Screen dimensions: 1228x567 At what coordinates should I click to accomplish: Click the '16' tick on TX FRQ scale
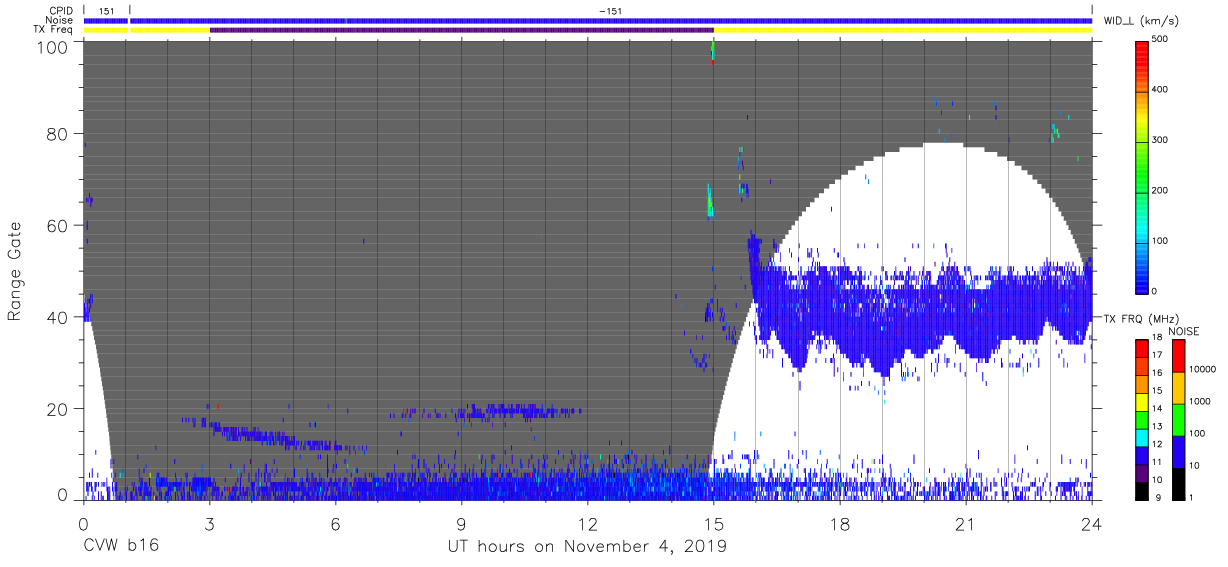pos(1158,375)
